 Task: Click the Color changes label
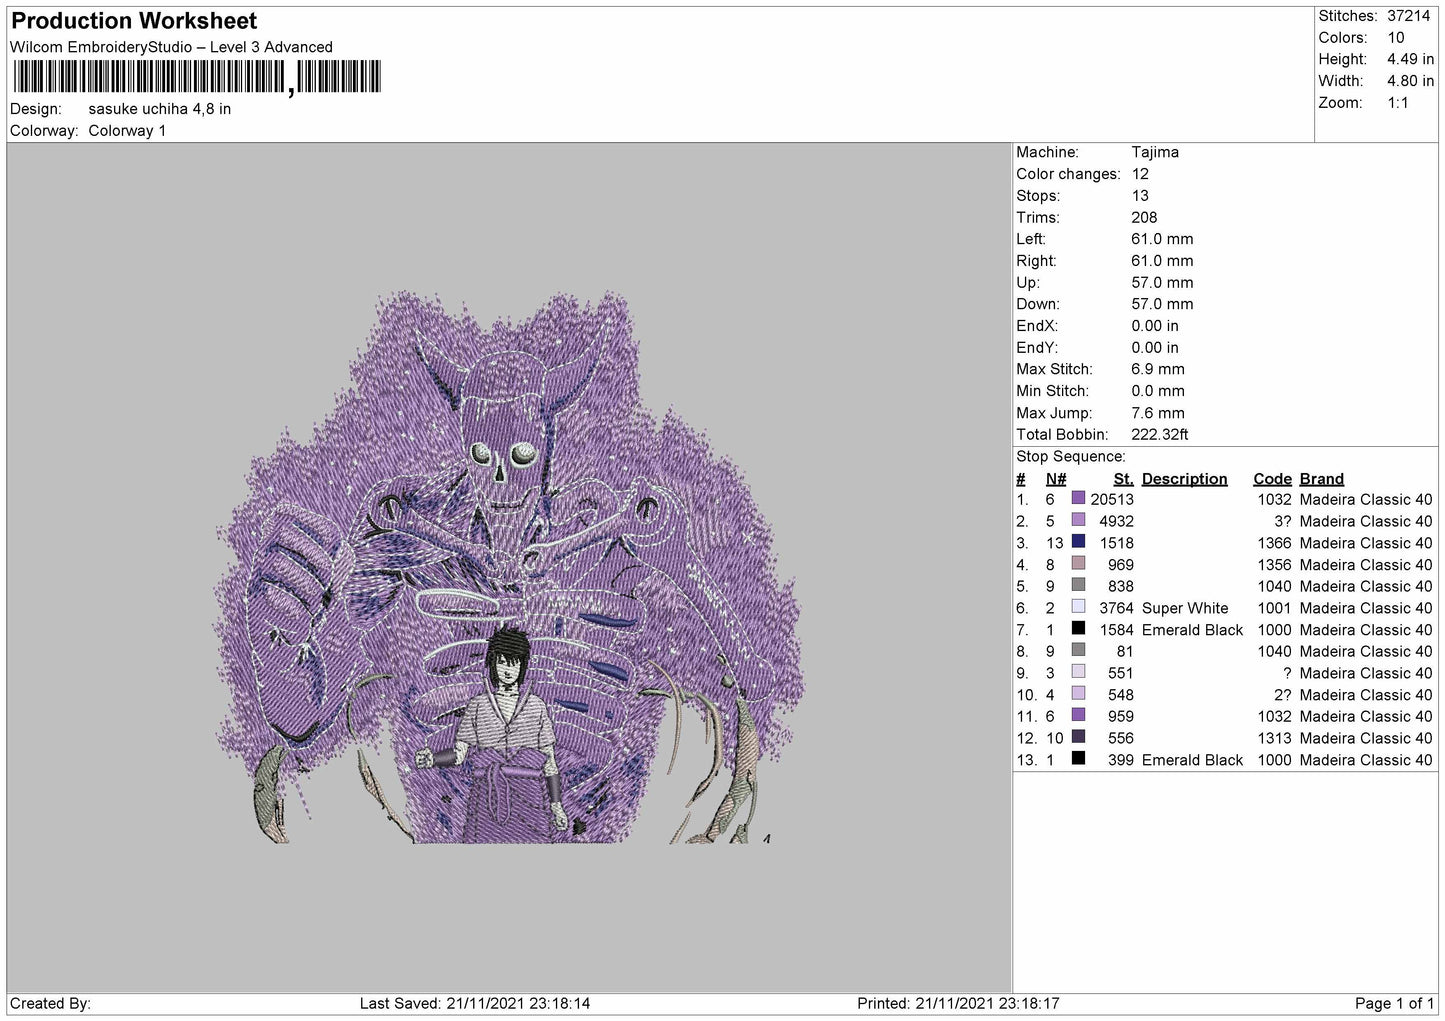tap(1068, 174)
